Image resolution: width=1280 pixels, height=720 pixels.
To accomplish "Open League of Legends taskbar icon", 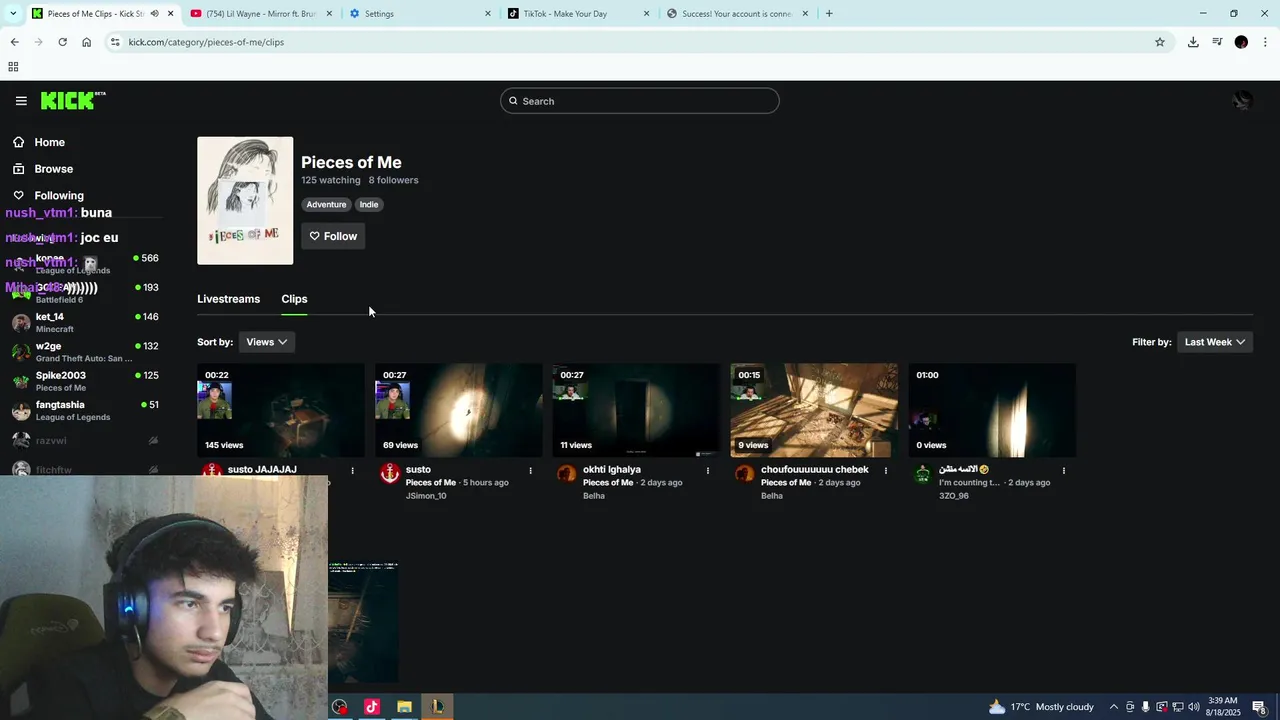I will click(437, 707).
